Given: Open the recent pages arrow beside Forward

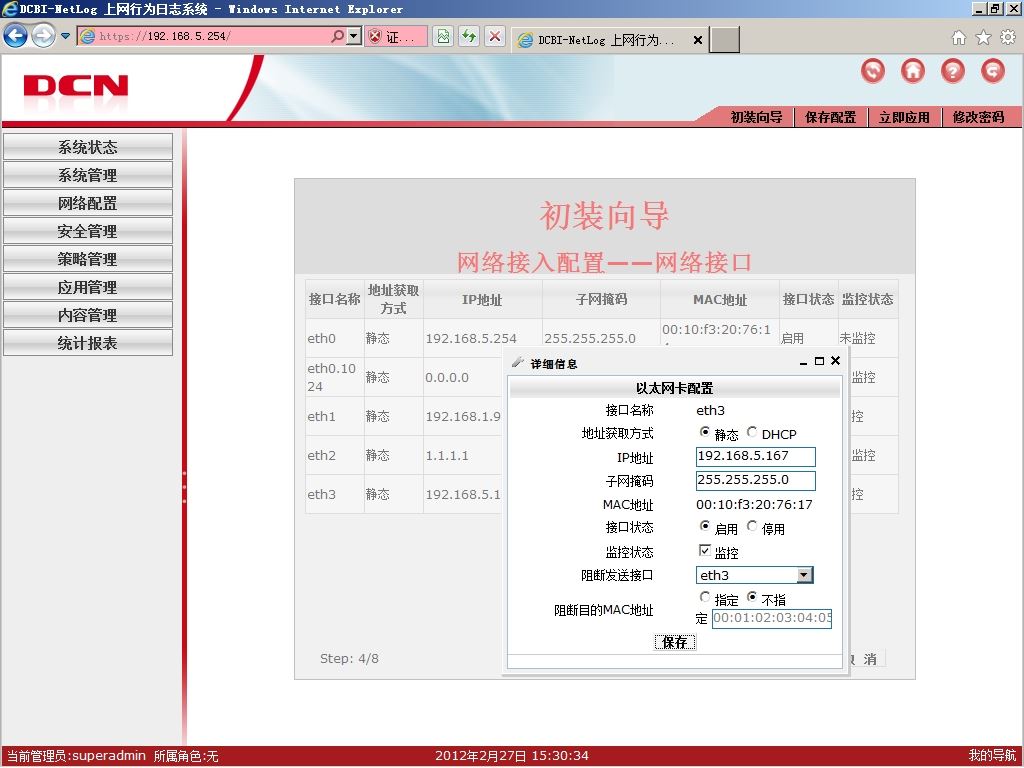Looking at the screenshot, I should click(65, 36).
